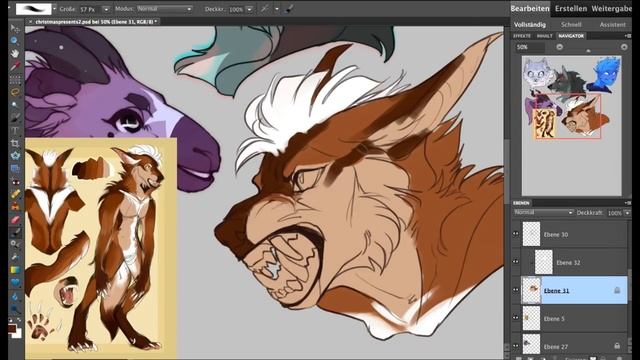Click the brush stroke preview box
Image resolution: width=640 pixels, height=360 pixels.
[x=33, y=9]
